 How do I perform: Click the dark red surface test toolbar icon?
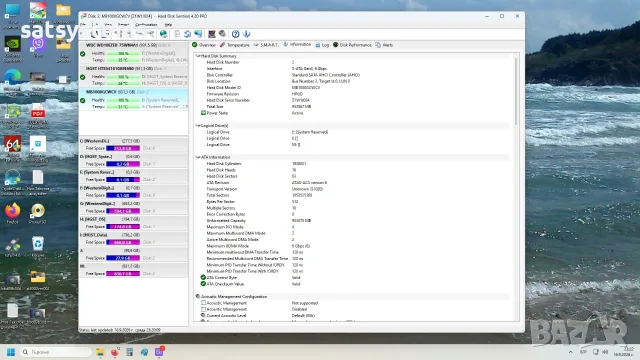(211, 34)
